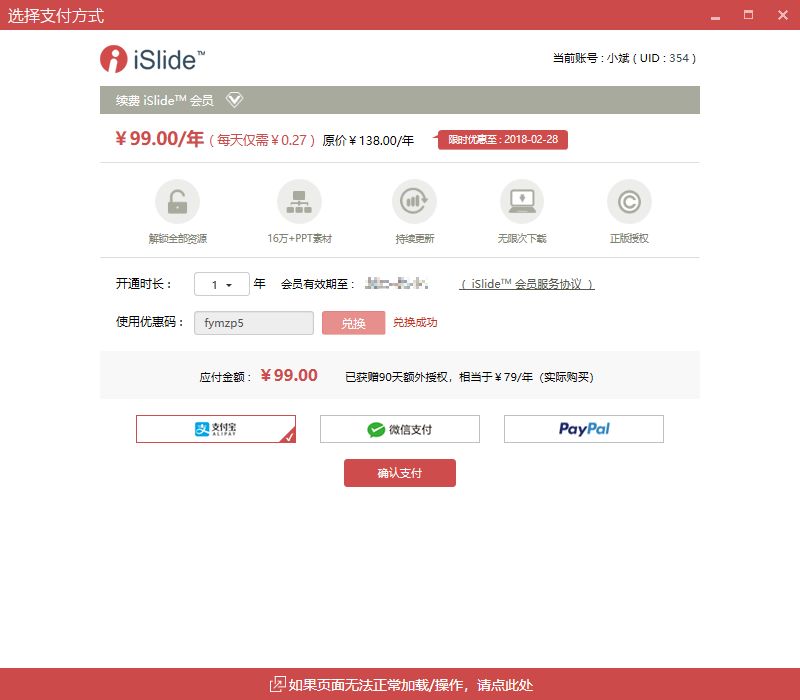Image resolution: width=800 pixels, height=700 pixels.
Task: Select WeChat Pay payment option
Action: tap(400, 429)
